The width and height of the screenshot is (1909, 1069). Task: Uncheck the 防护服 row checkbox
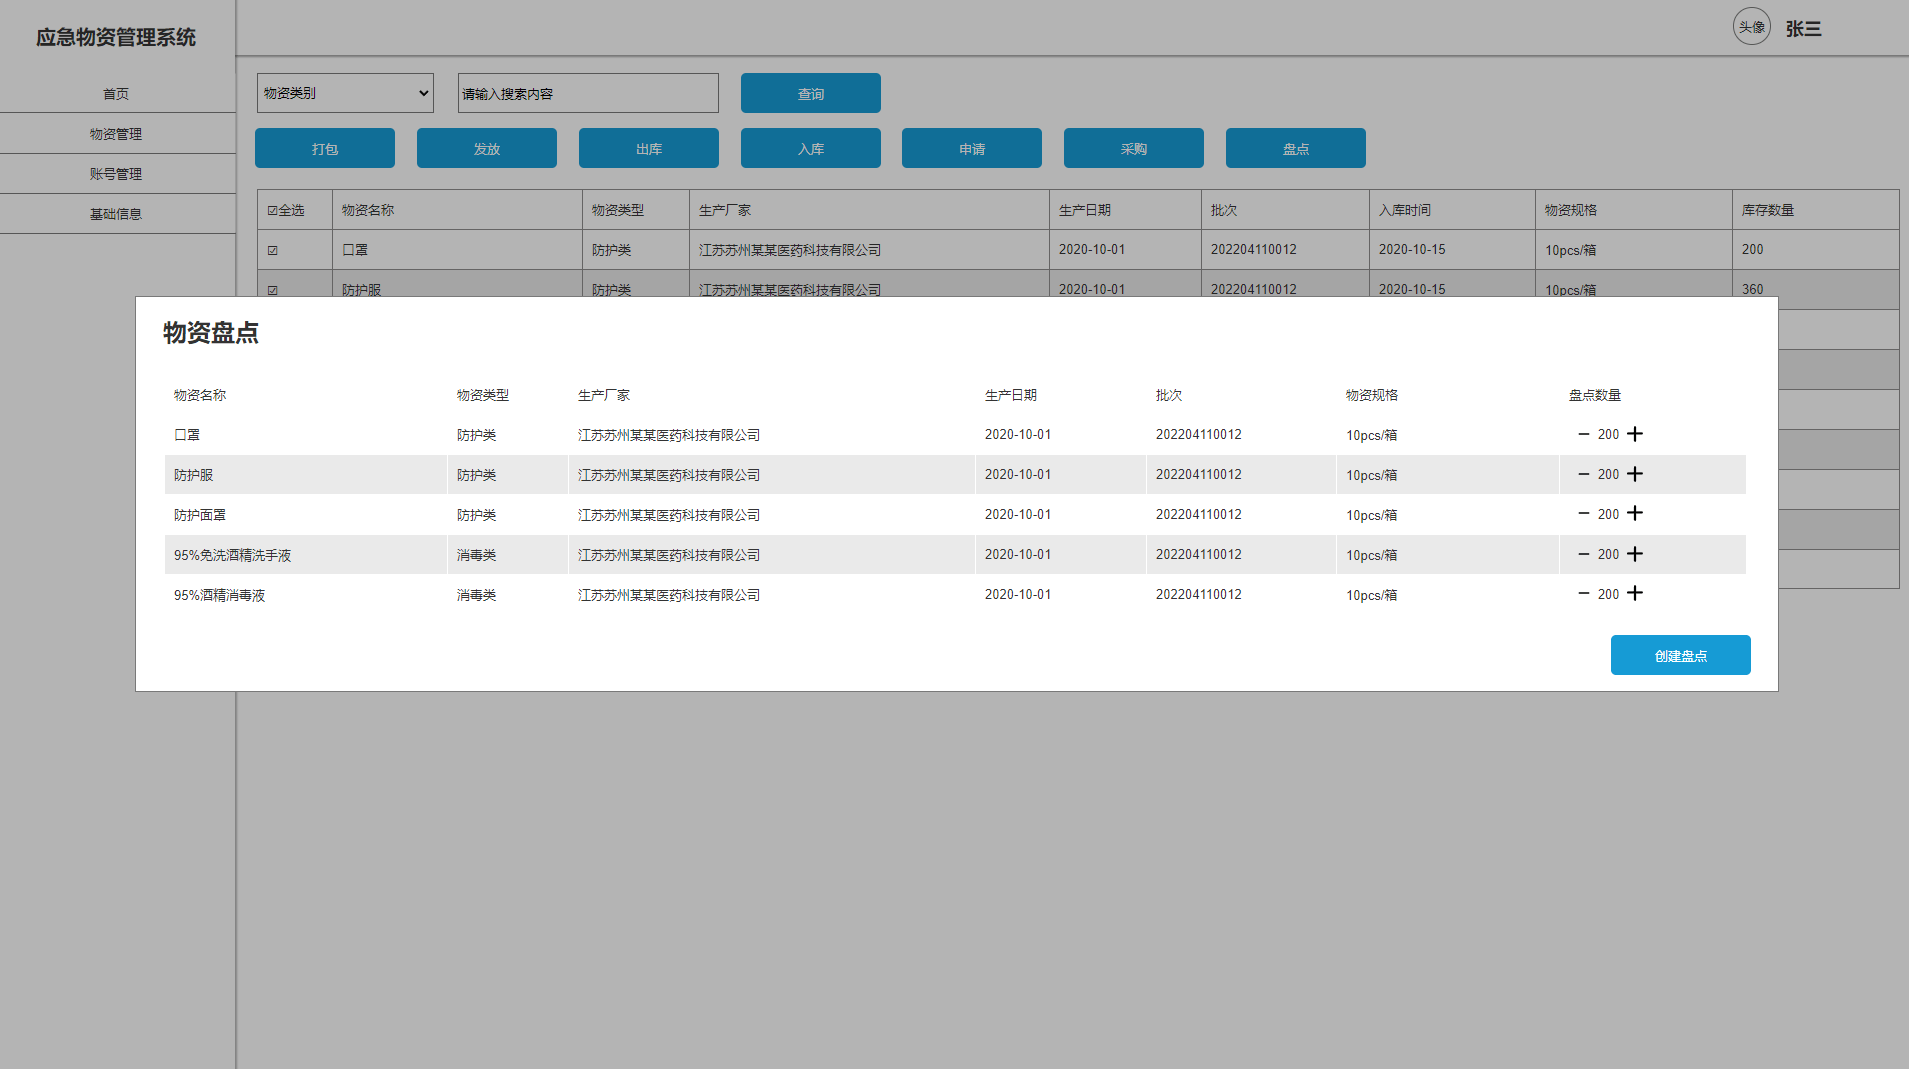pyautogui.click(x=273, y=290)
